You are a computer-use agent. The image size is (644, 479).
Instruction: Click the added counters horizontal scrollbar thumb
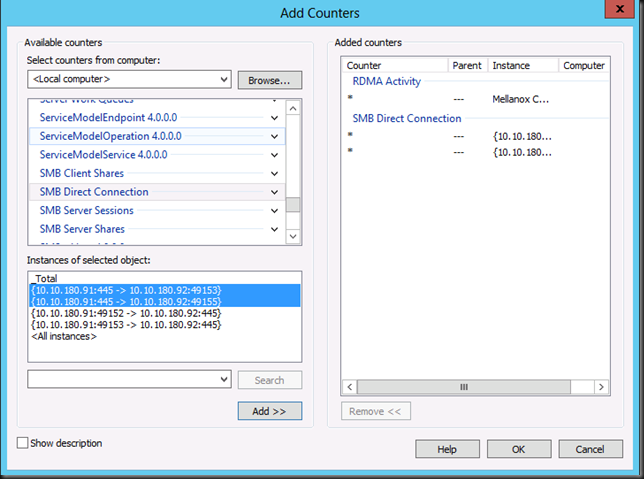[x=464, y=387]
